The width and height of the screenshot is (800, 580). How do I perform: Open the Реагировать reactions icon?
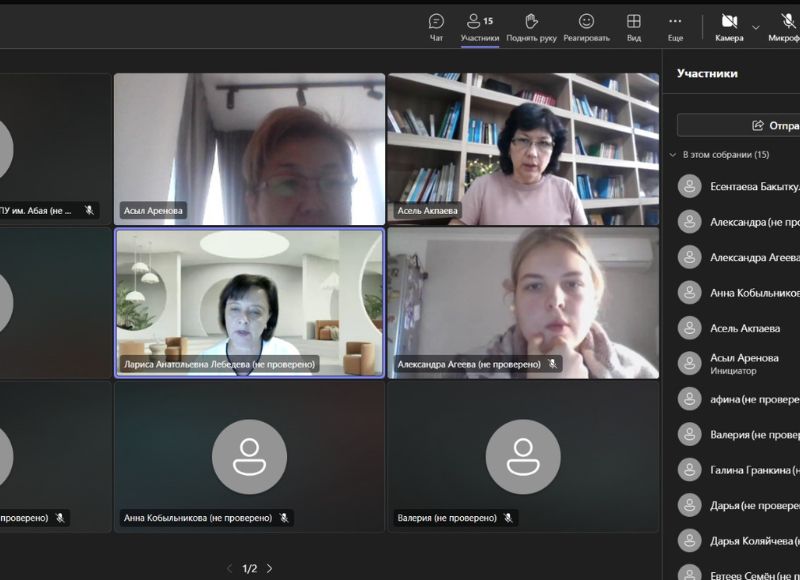[586, 22]
